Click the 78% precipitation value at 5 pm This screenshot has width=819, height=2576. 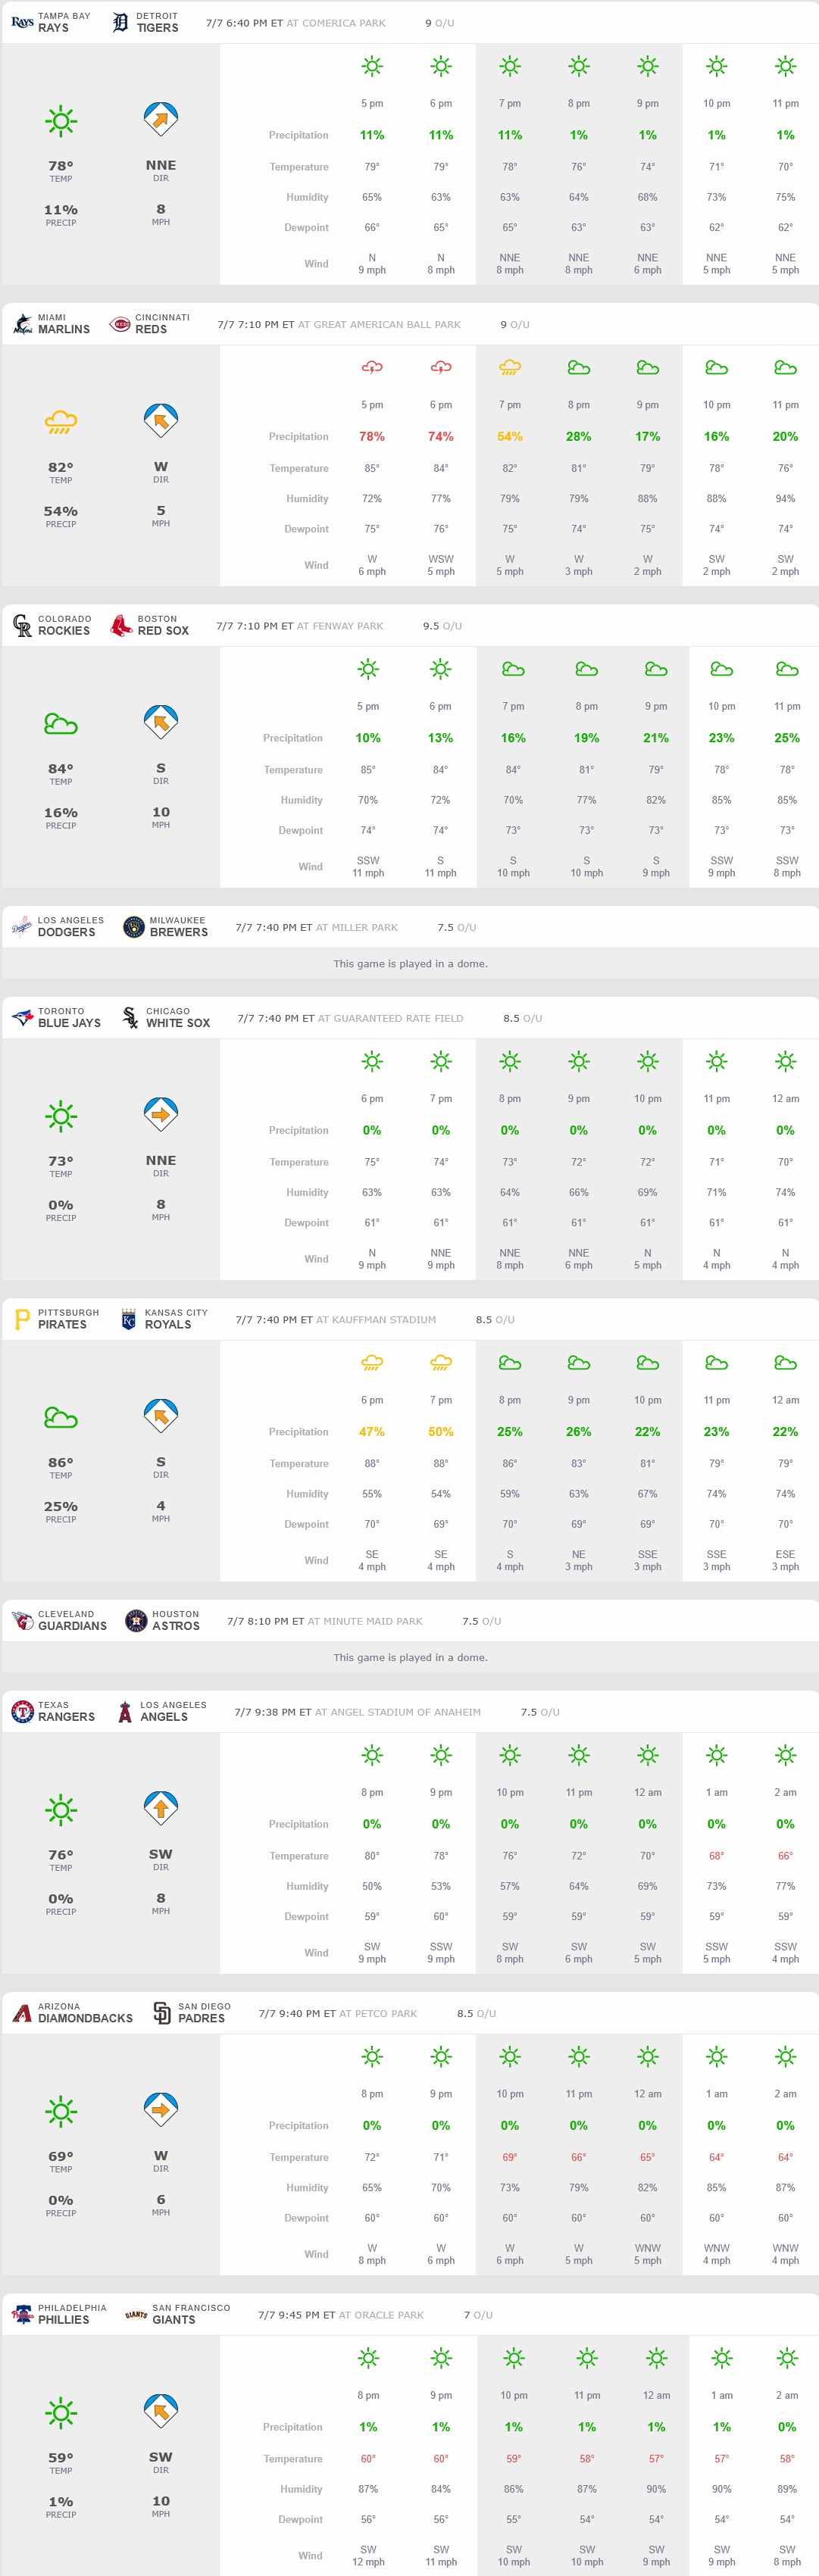pyautogui.click(x=372, y=437)
